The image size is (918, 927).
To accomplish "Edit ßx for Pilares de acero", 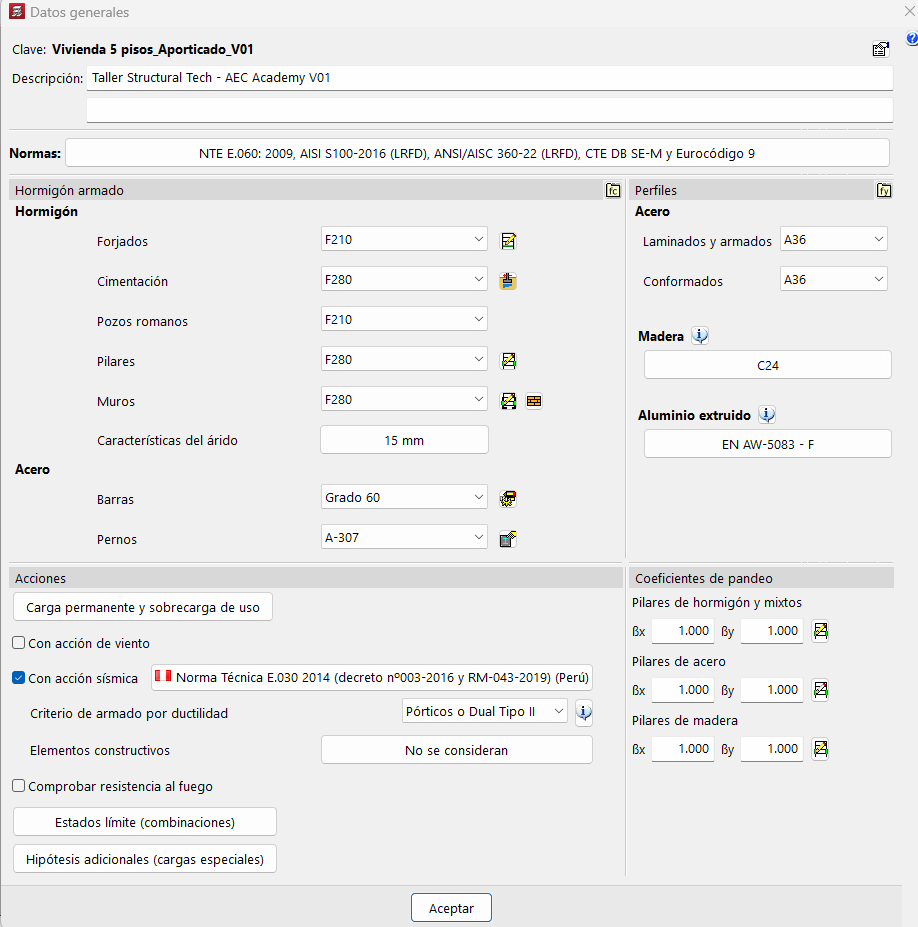I will pyautogui.click(x=682, y=690).
